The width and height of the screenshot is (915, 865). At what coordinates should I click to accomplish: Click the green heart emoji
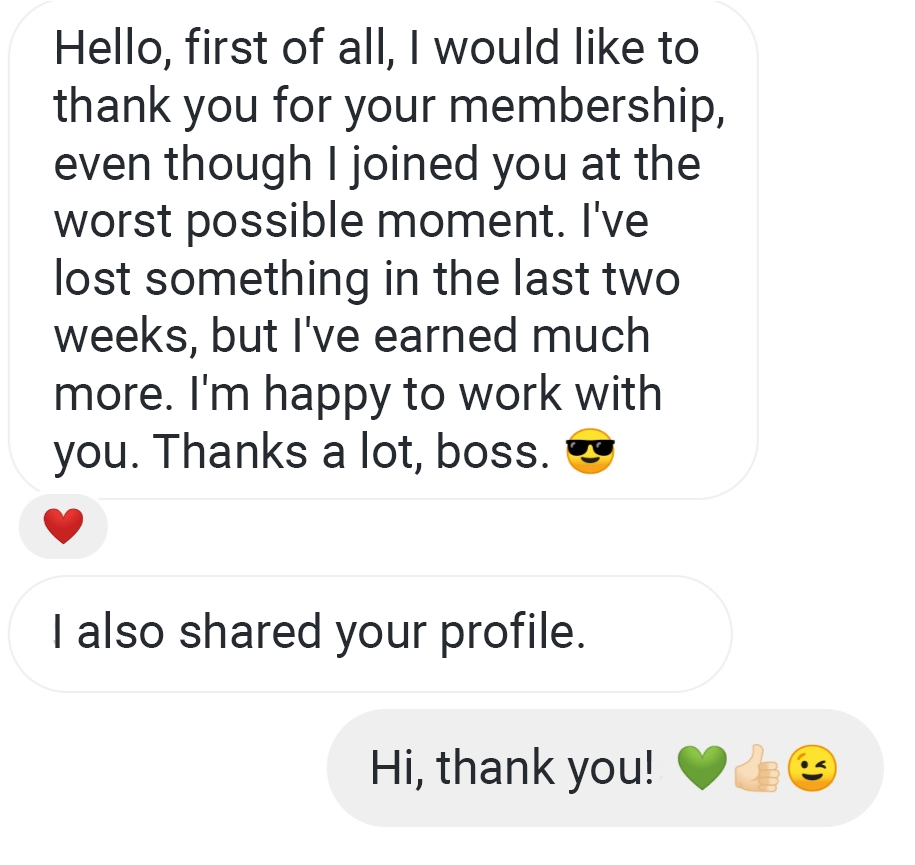[x=700, y=769]
